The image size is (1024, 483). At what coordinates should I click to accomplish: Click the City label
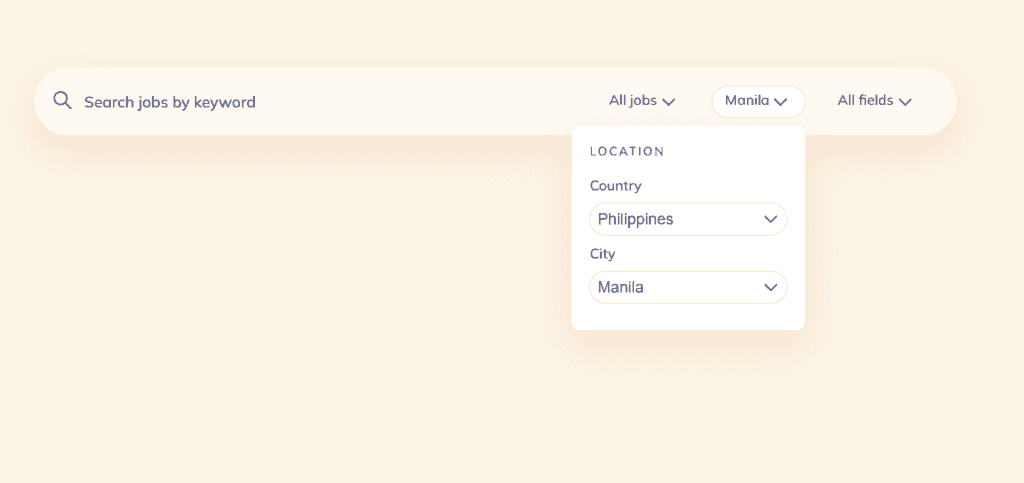pyautogui.click(x=602, y=254)
